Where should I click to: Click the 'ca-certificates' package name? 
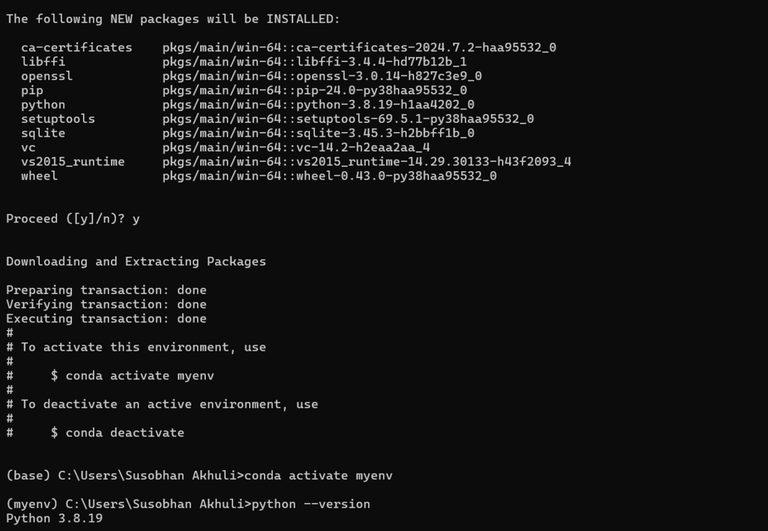76,47
